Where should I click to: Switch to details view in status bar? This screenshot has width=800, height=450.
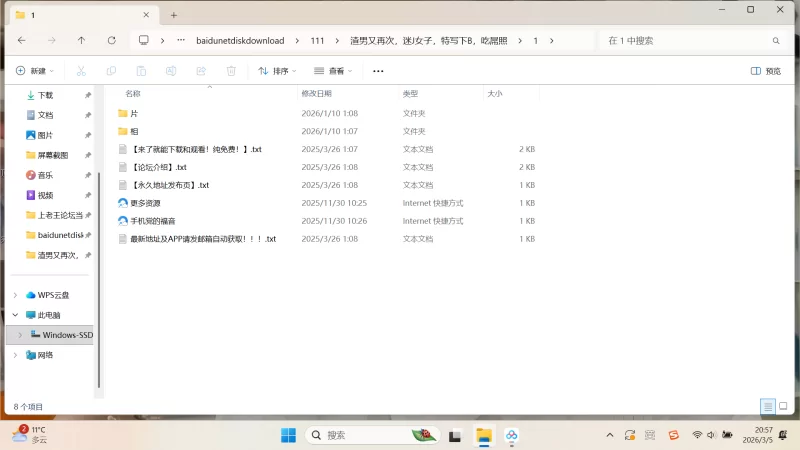pyautogui.click(x=767, y=407)
